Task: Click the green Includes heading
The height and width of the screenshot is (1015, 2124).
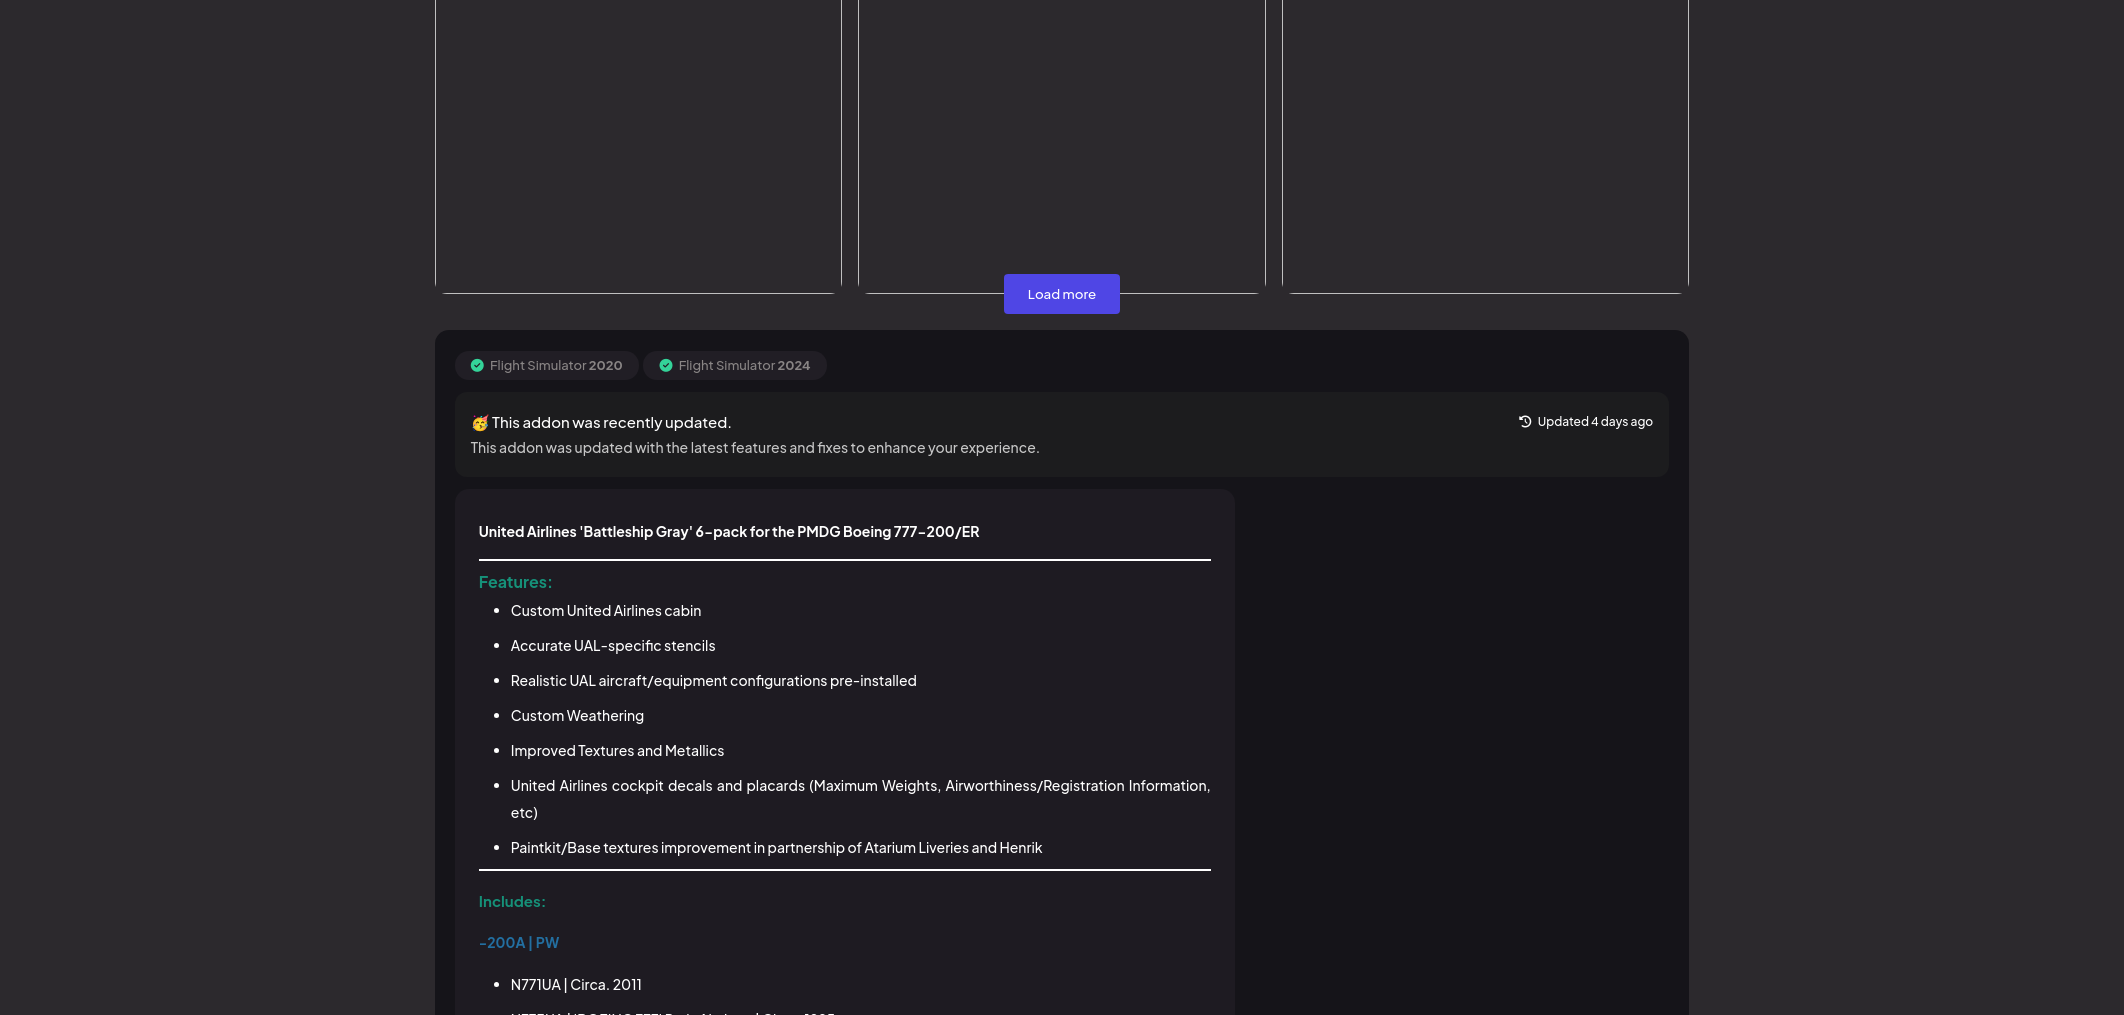Action: click(512, 902)
